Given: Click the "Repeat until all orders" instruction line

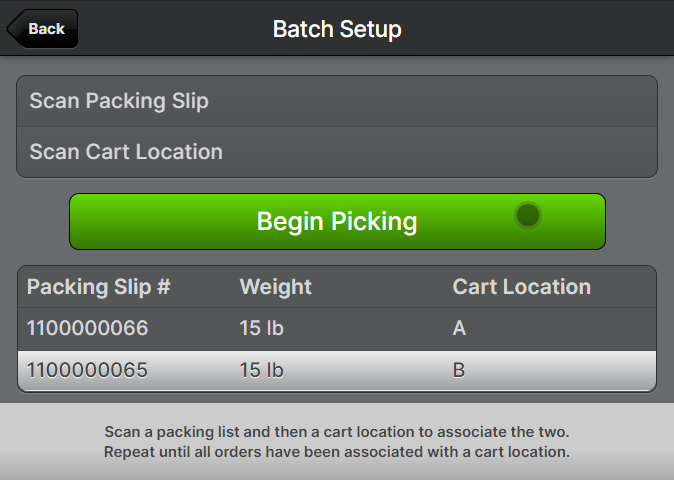Looking at the screenshot, I should click(337, 452).
